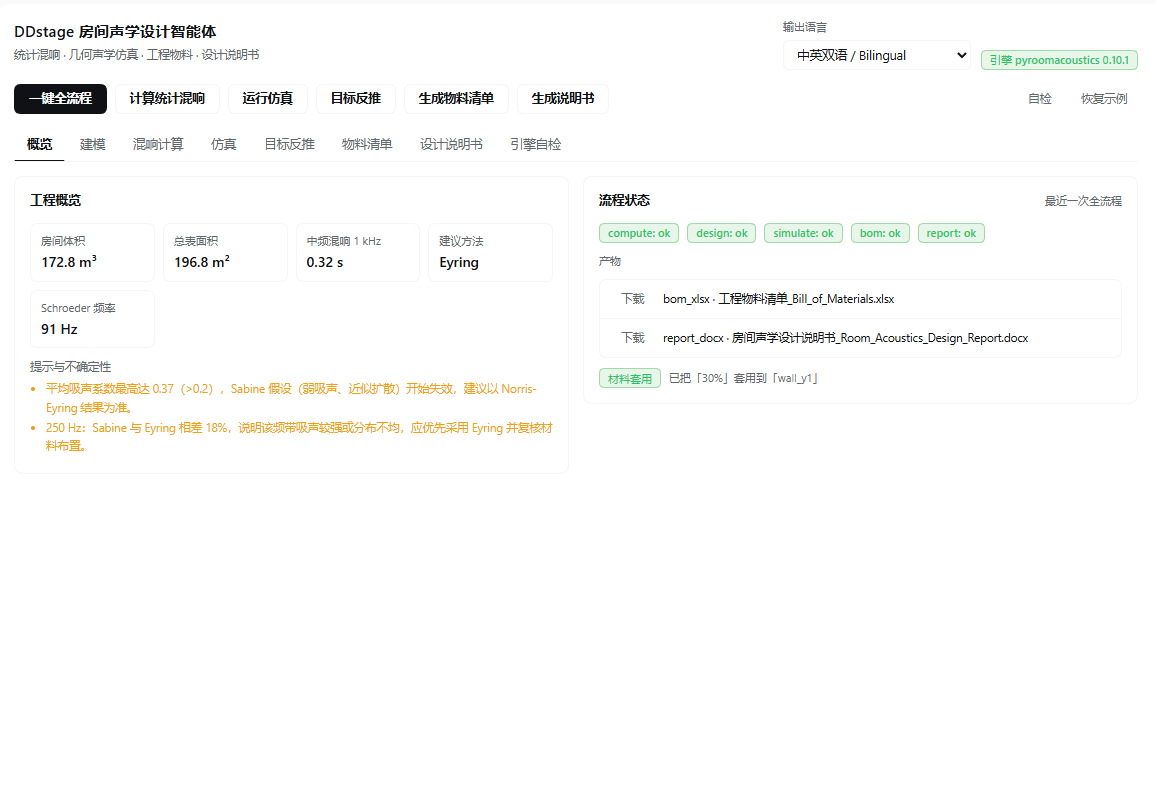Download the bom_xlsx Bill_of_Materials file
Screen dimensions: 1156x812
[633, 299]
